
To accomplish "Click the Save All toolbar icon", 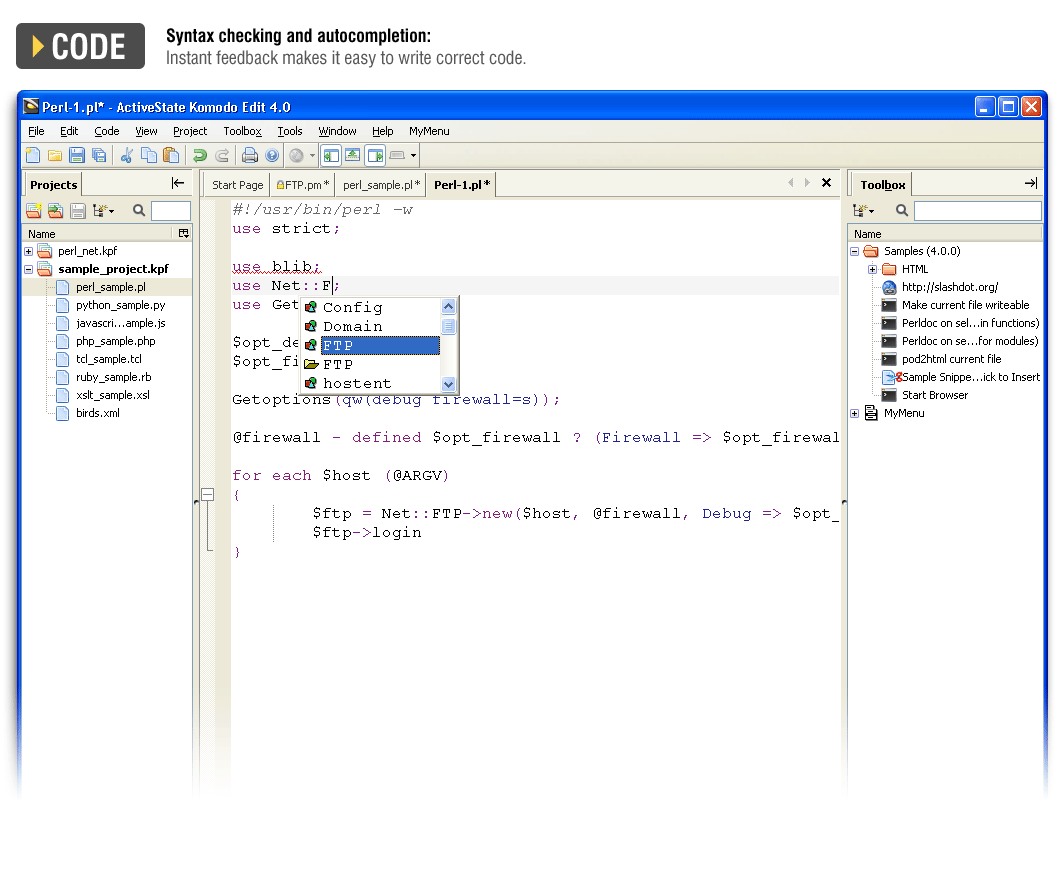I will (99, 155).
